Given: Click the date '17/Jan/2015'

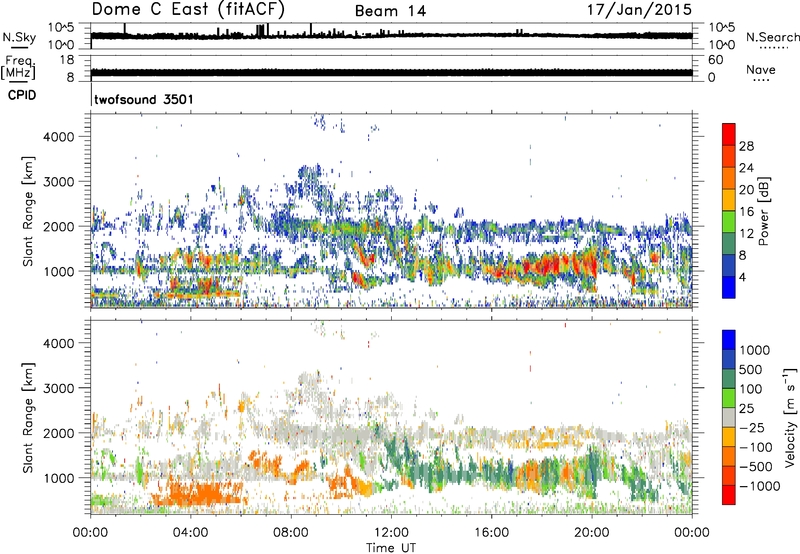Looking at the screenshot, I should [639, 10].
